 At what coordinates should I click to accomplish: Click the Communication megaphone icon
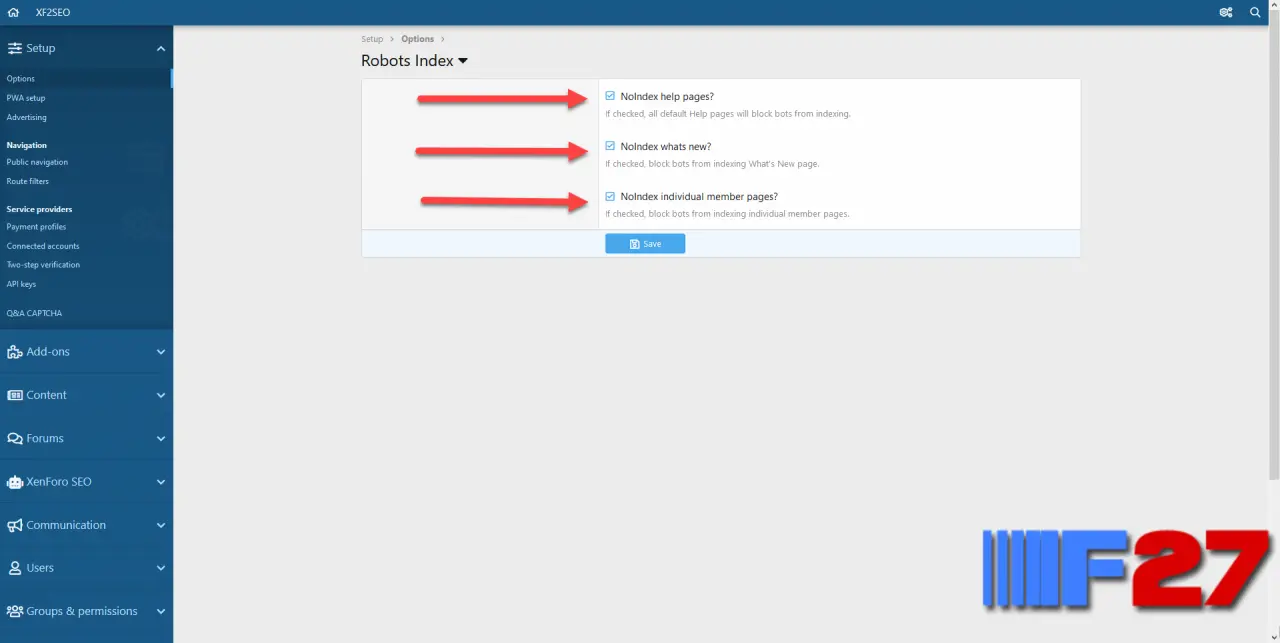click(15, 525)
